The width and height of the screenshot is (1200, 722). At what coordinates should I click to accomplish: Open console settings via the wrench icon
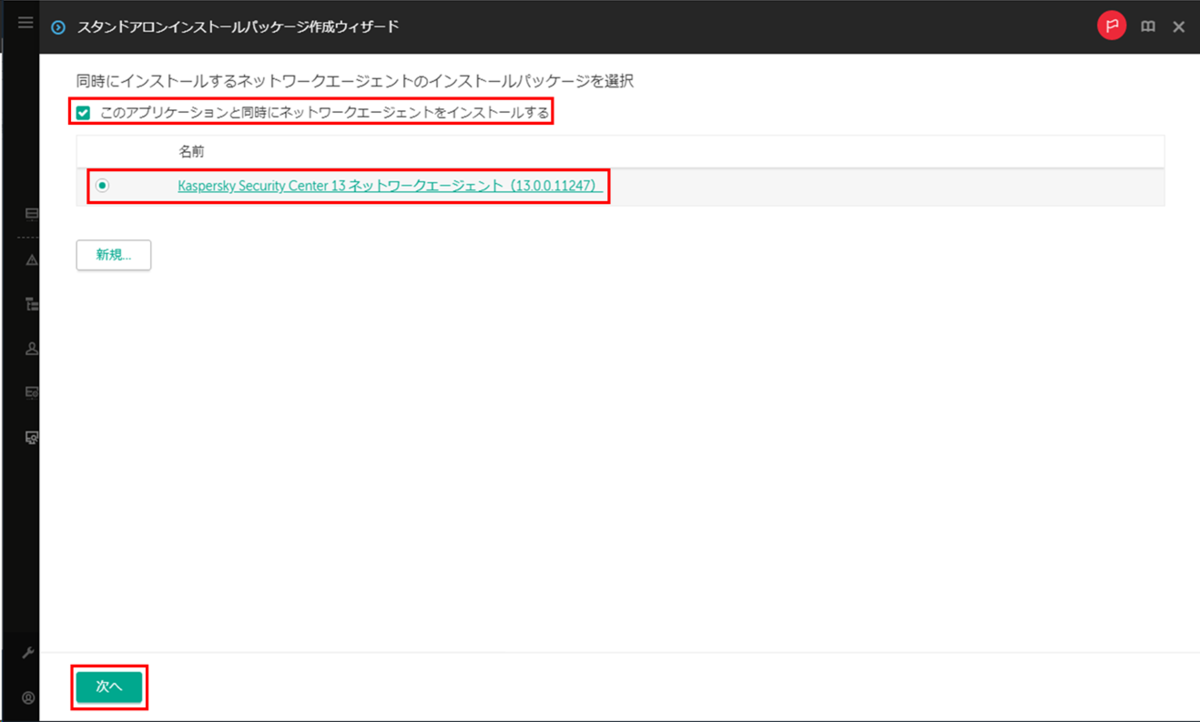[28, 655]
